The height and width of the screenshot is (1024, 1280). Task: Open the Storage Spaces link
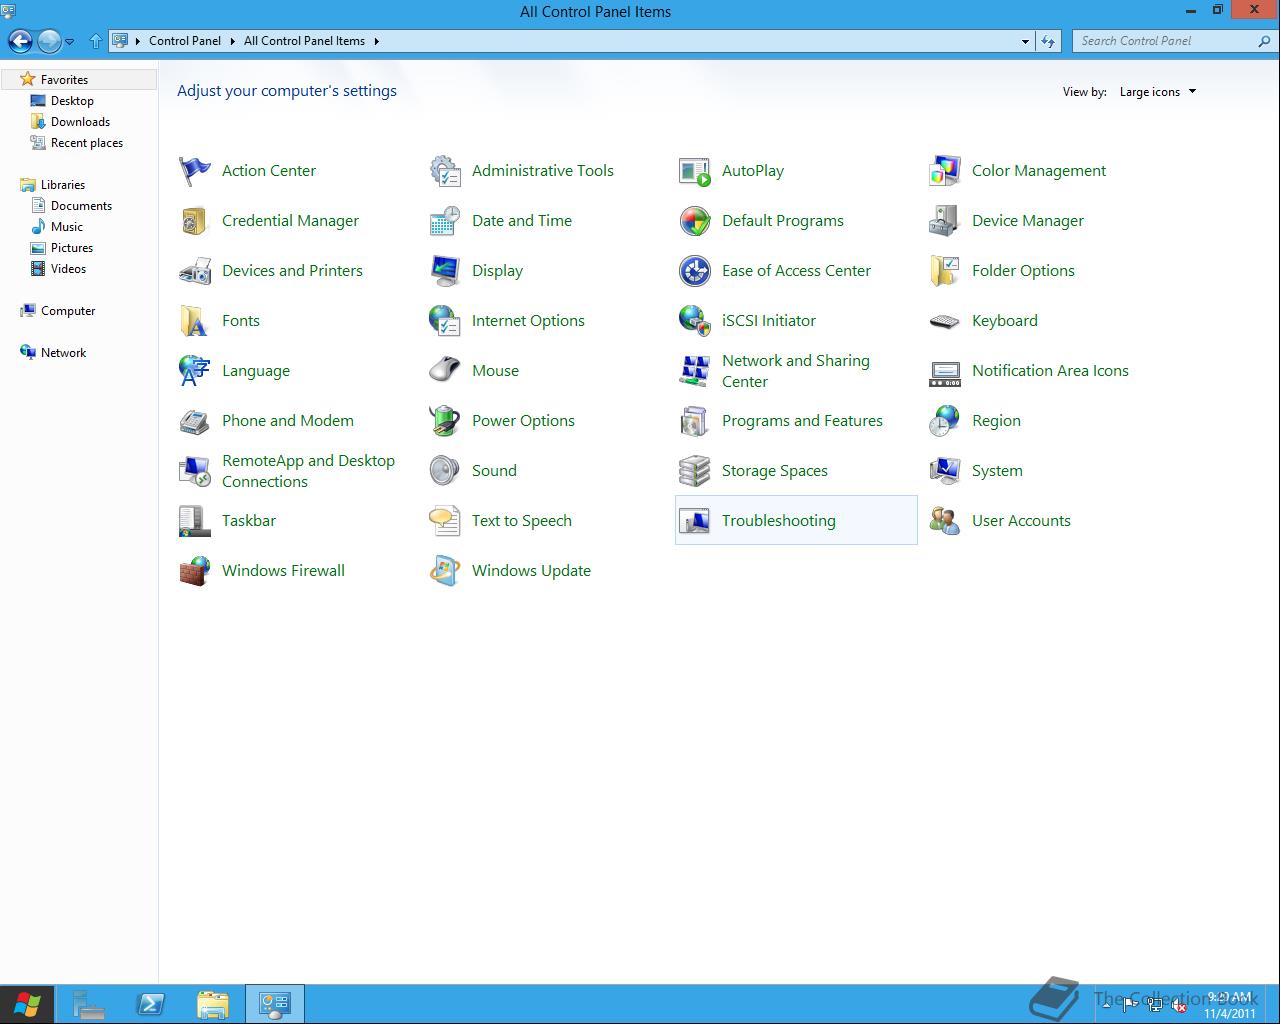(x=775, y=471)
